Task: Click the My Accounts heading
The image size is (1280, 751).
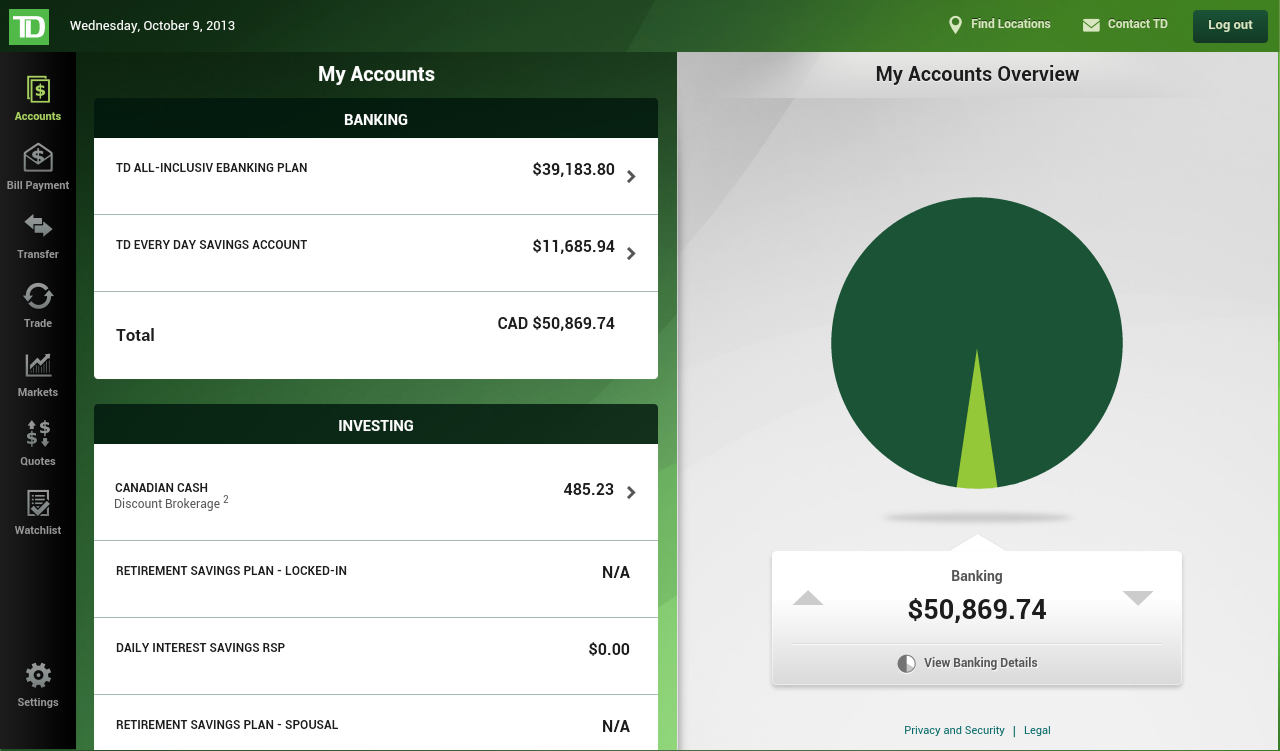Action: [376, 74]
